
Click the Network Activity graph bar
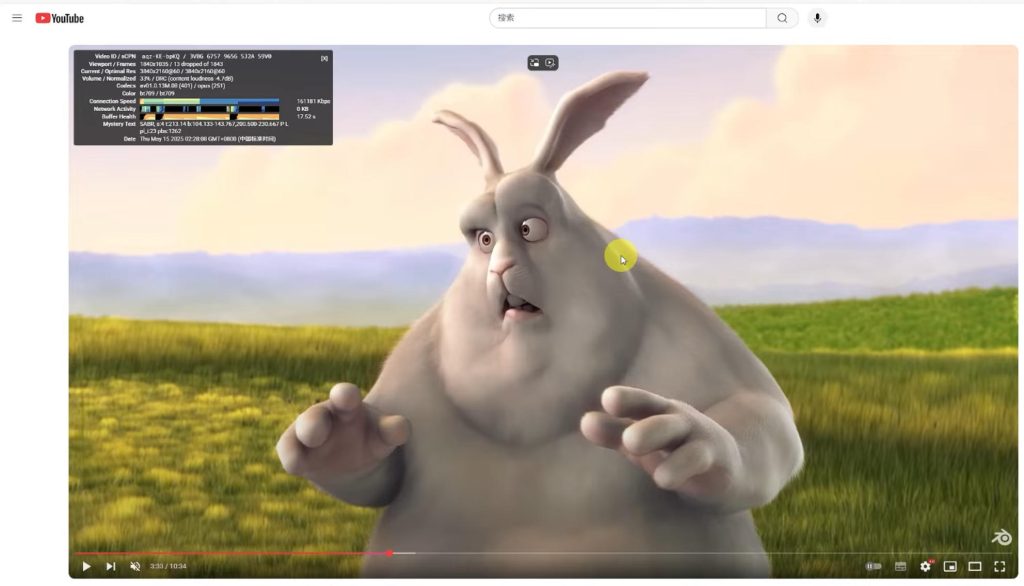(x=209, y=109)
